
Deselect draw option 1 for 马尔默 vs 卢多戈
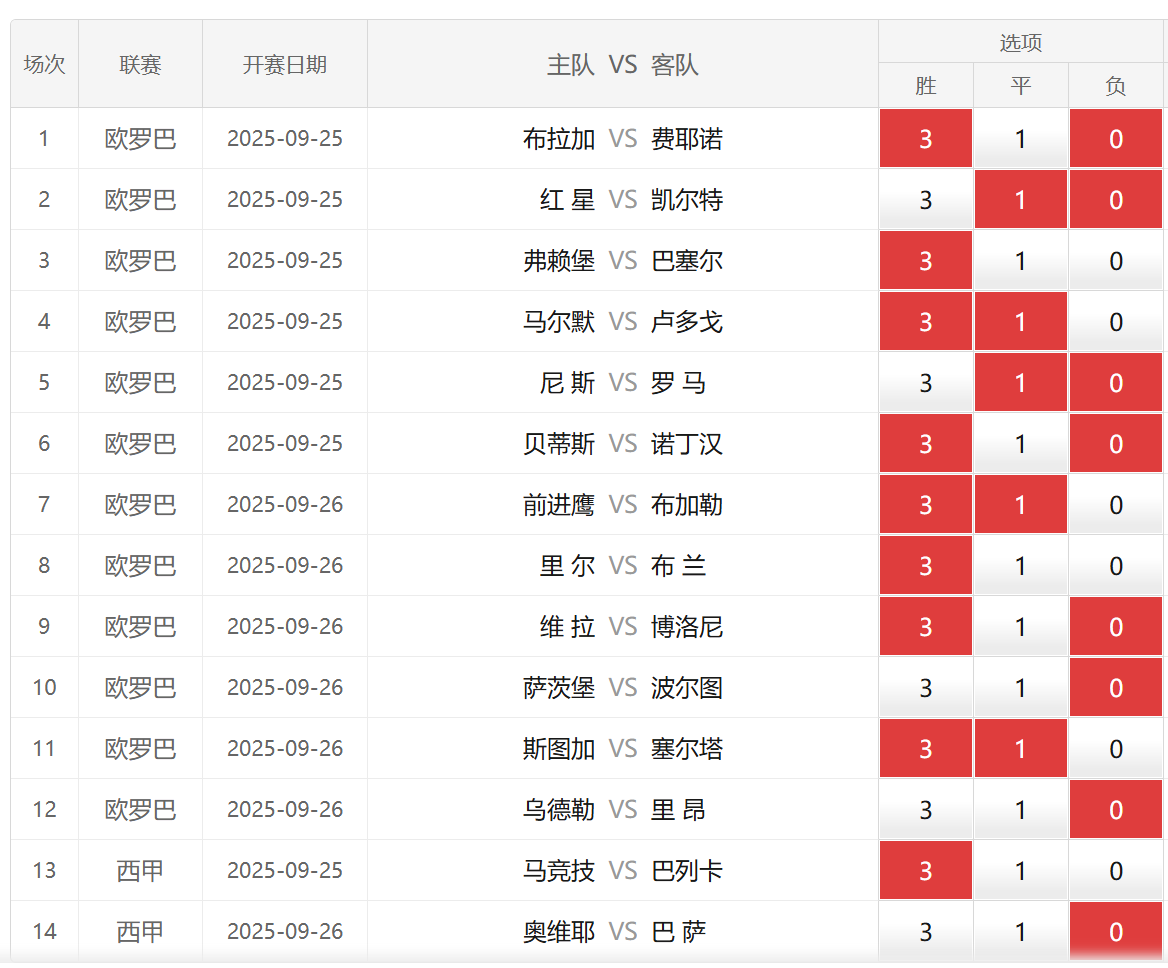(x=1020, y=322)
